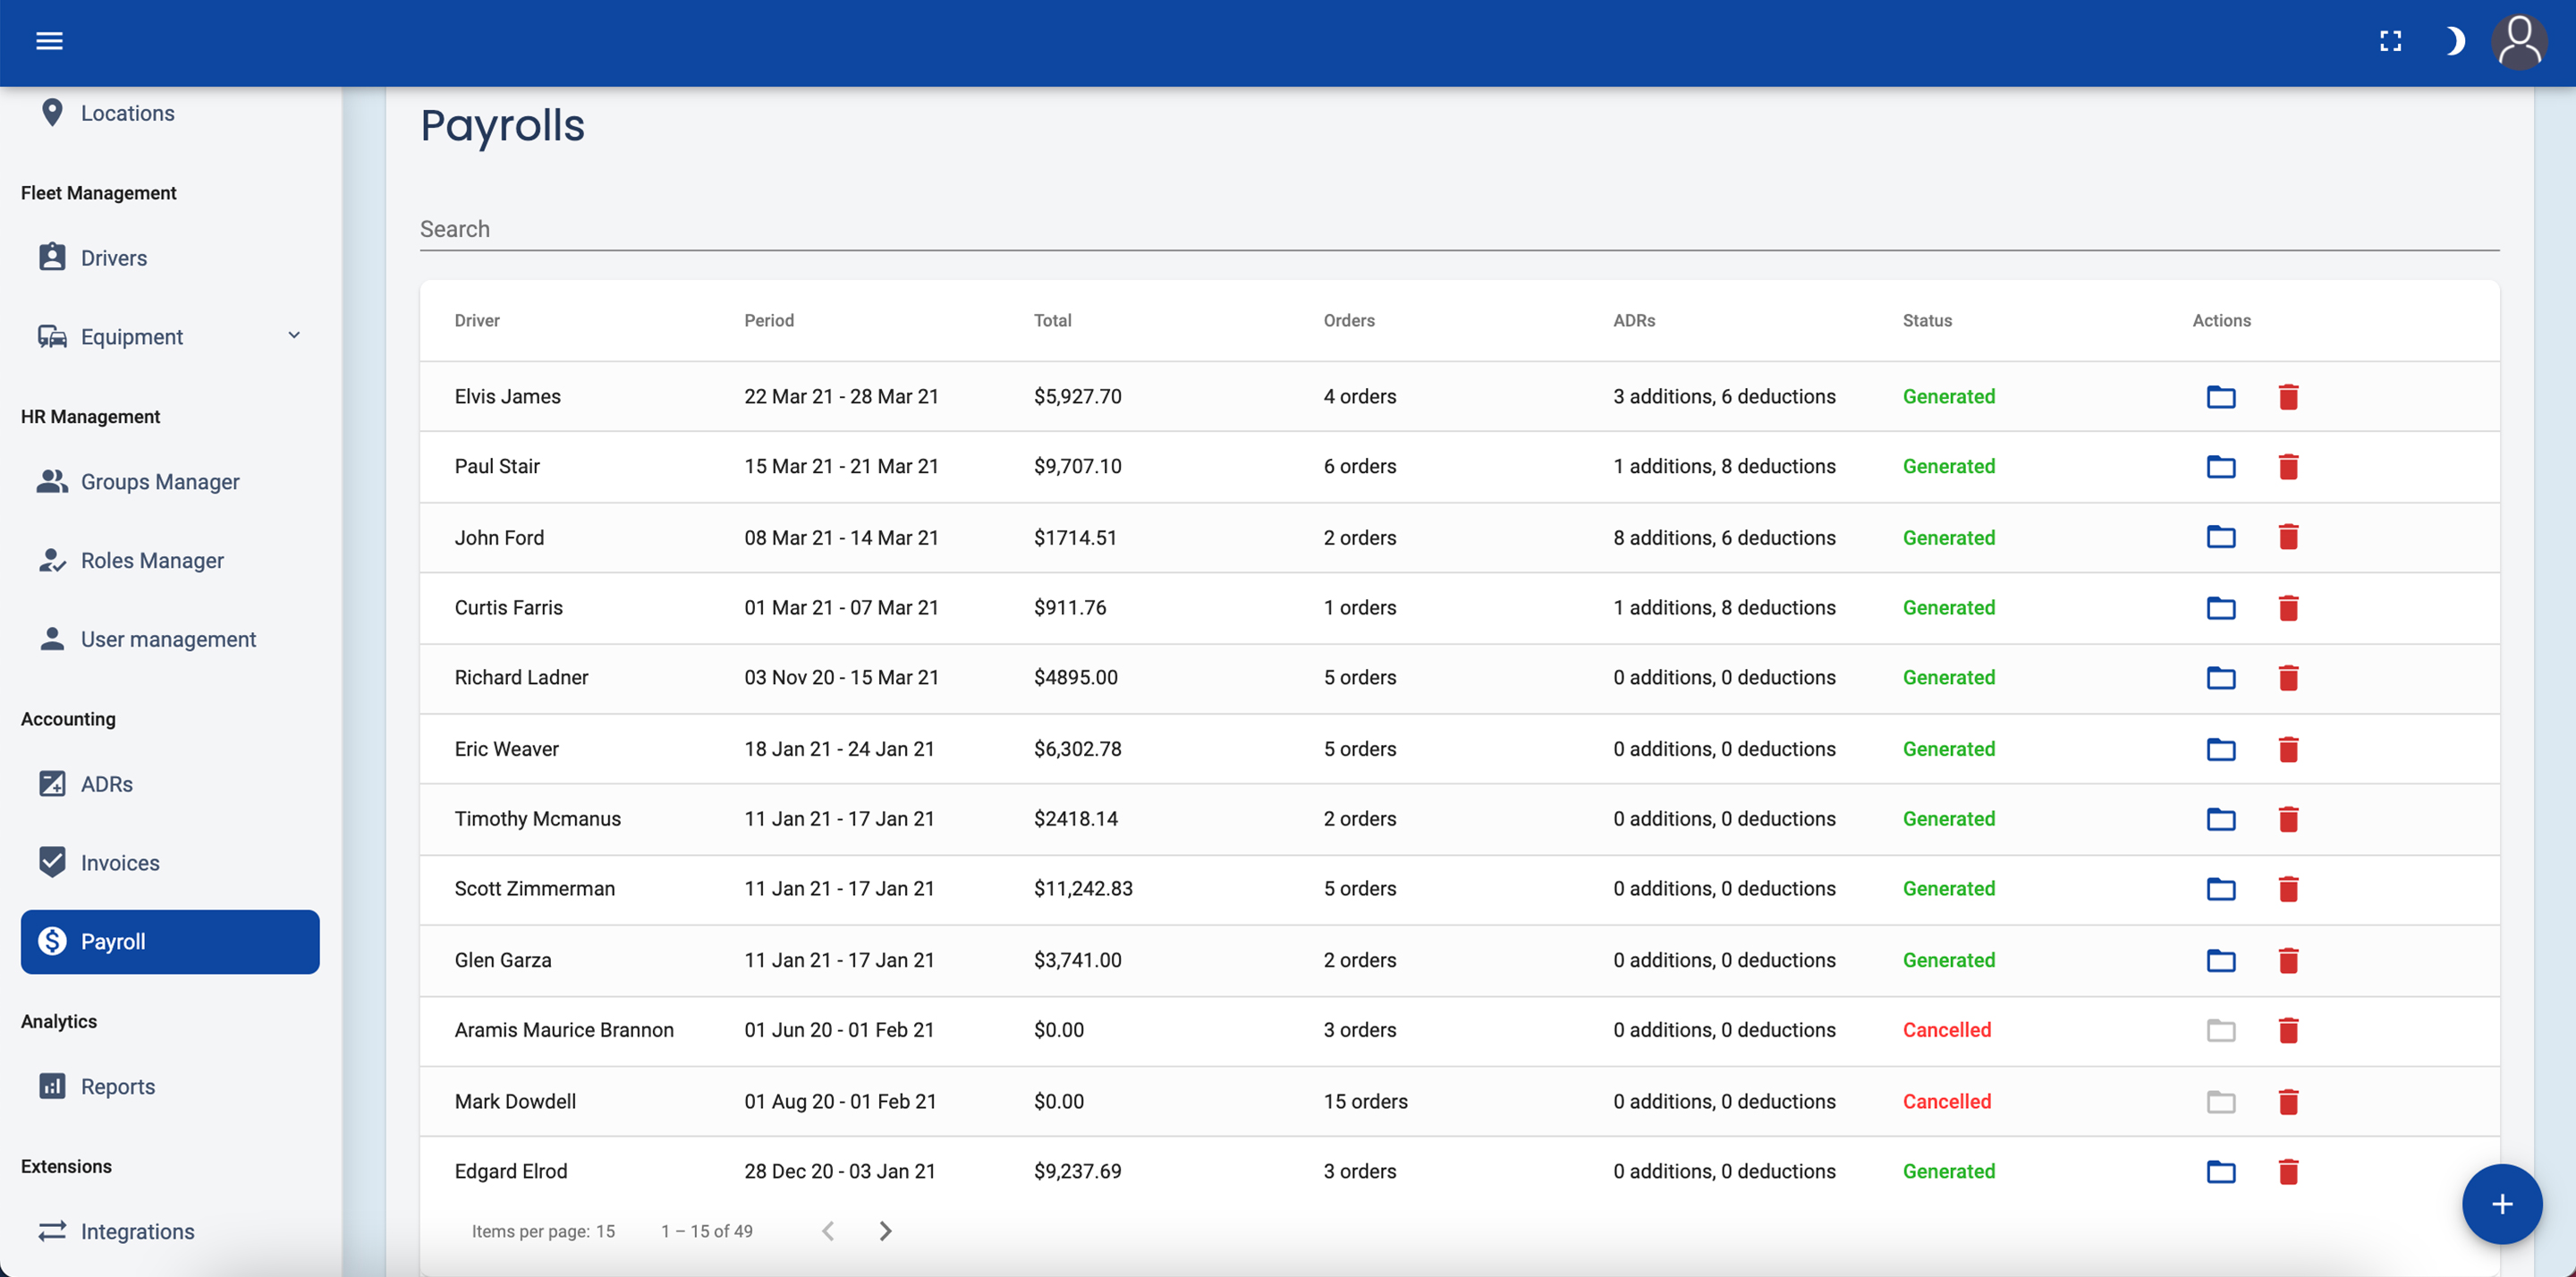Add new payroll with plus button
2576x1277 pixels.
click(x=2501, y=1204)
